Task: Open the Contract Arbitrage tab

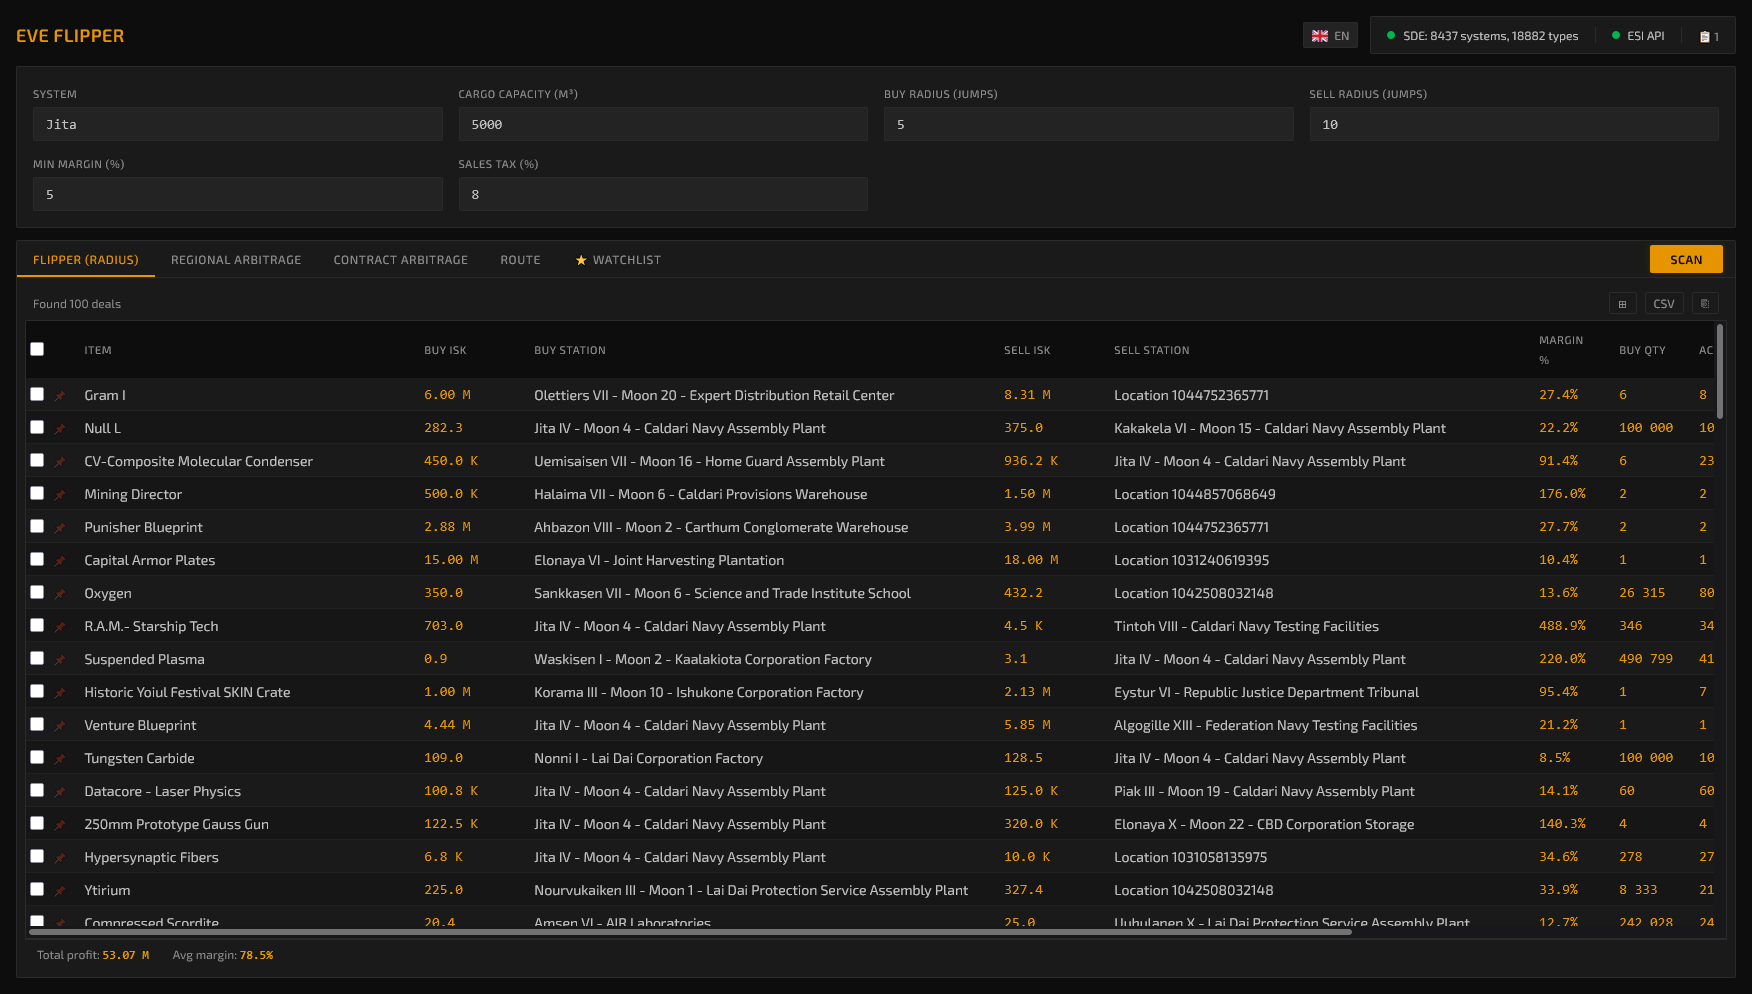Action: click(x=401, y=260)
